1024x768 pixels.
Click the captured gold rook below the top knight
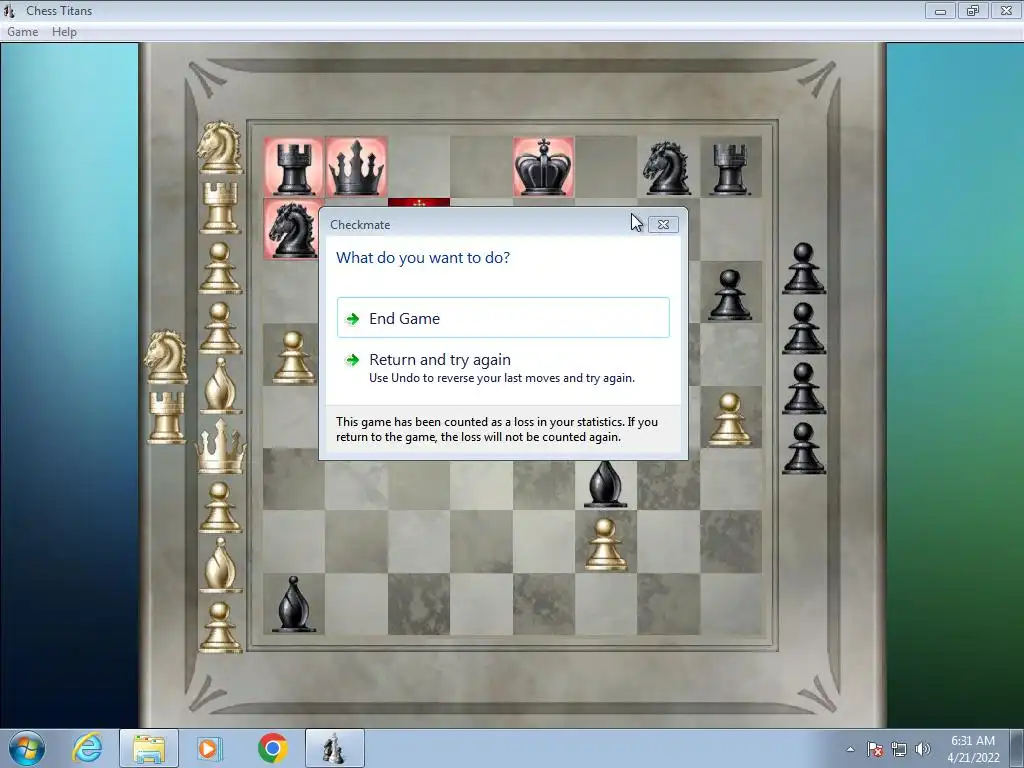(220, 208)
